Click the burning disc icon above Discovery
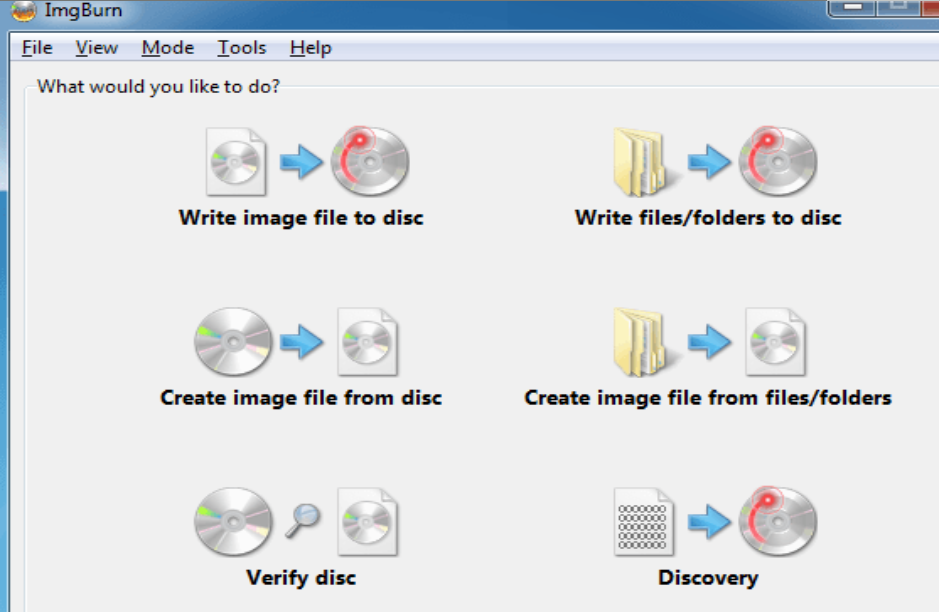Viewport: 940px width, 612px height. pos(778,521)
